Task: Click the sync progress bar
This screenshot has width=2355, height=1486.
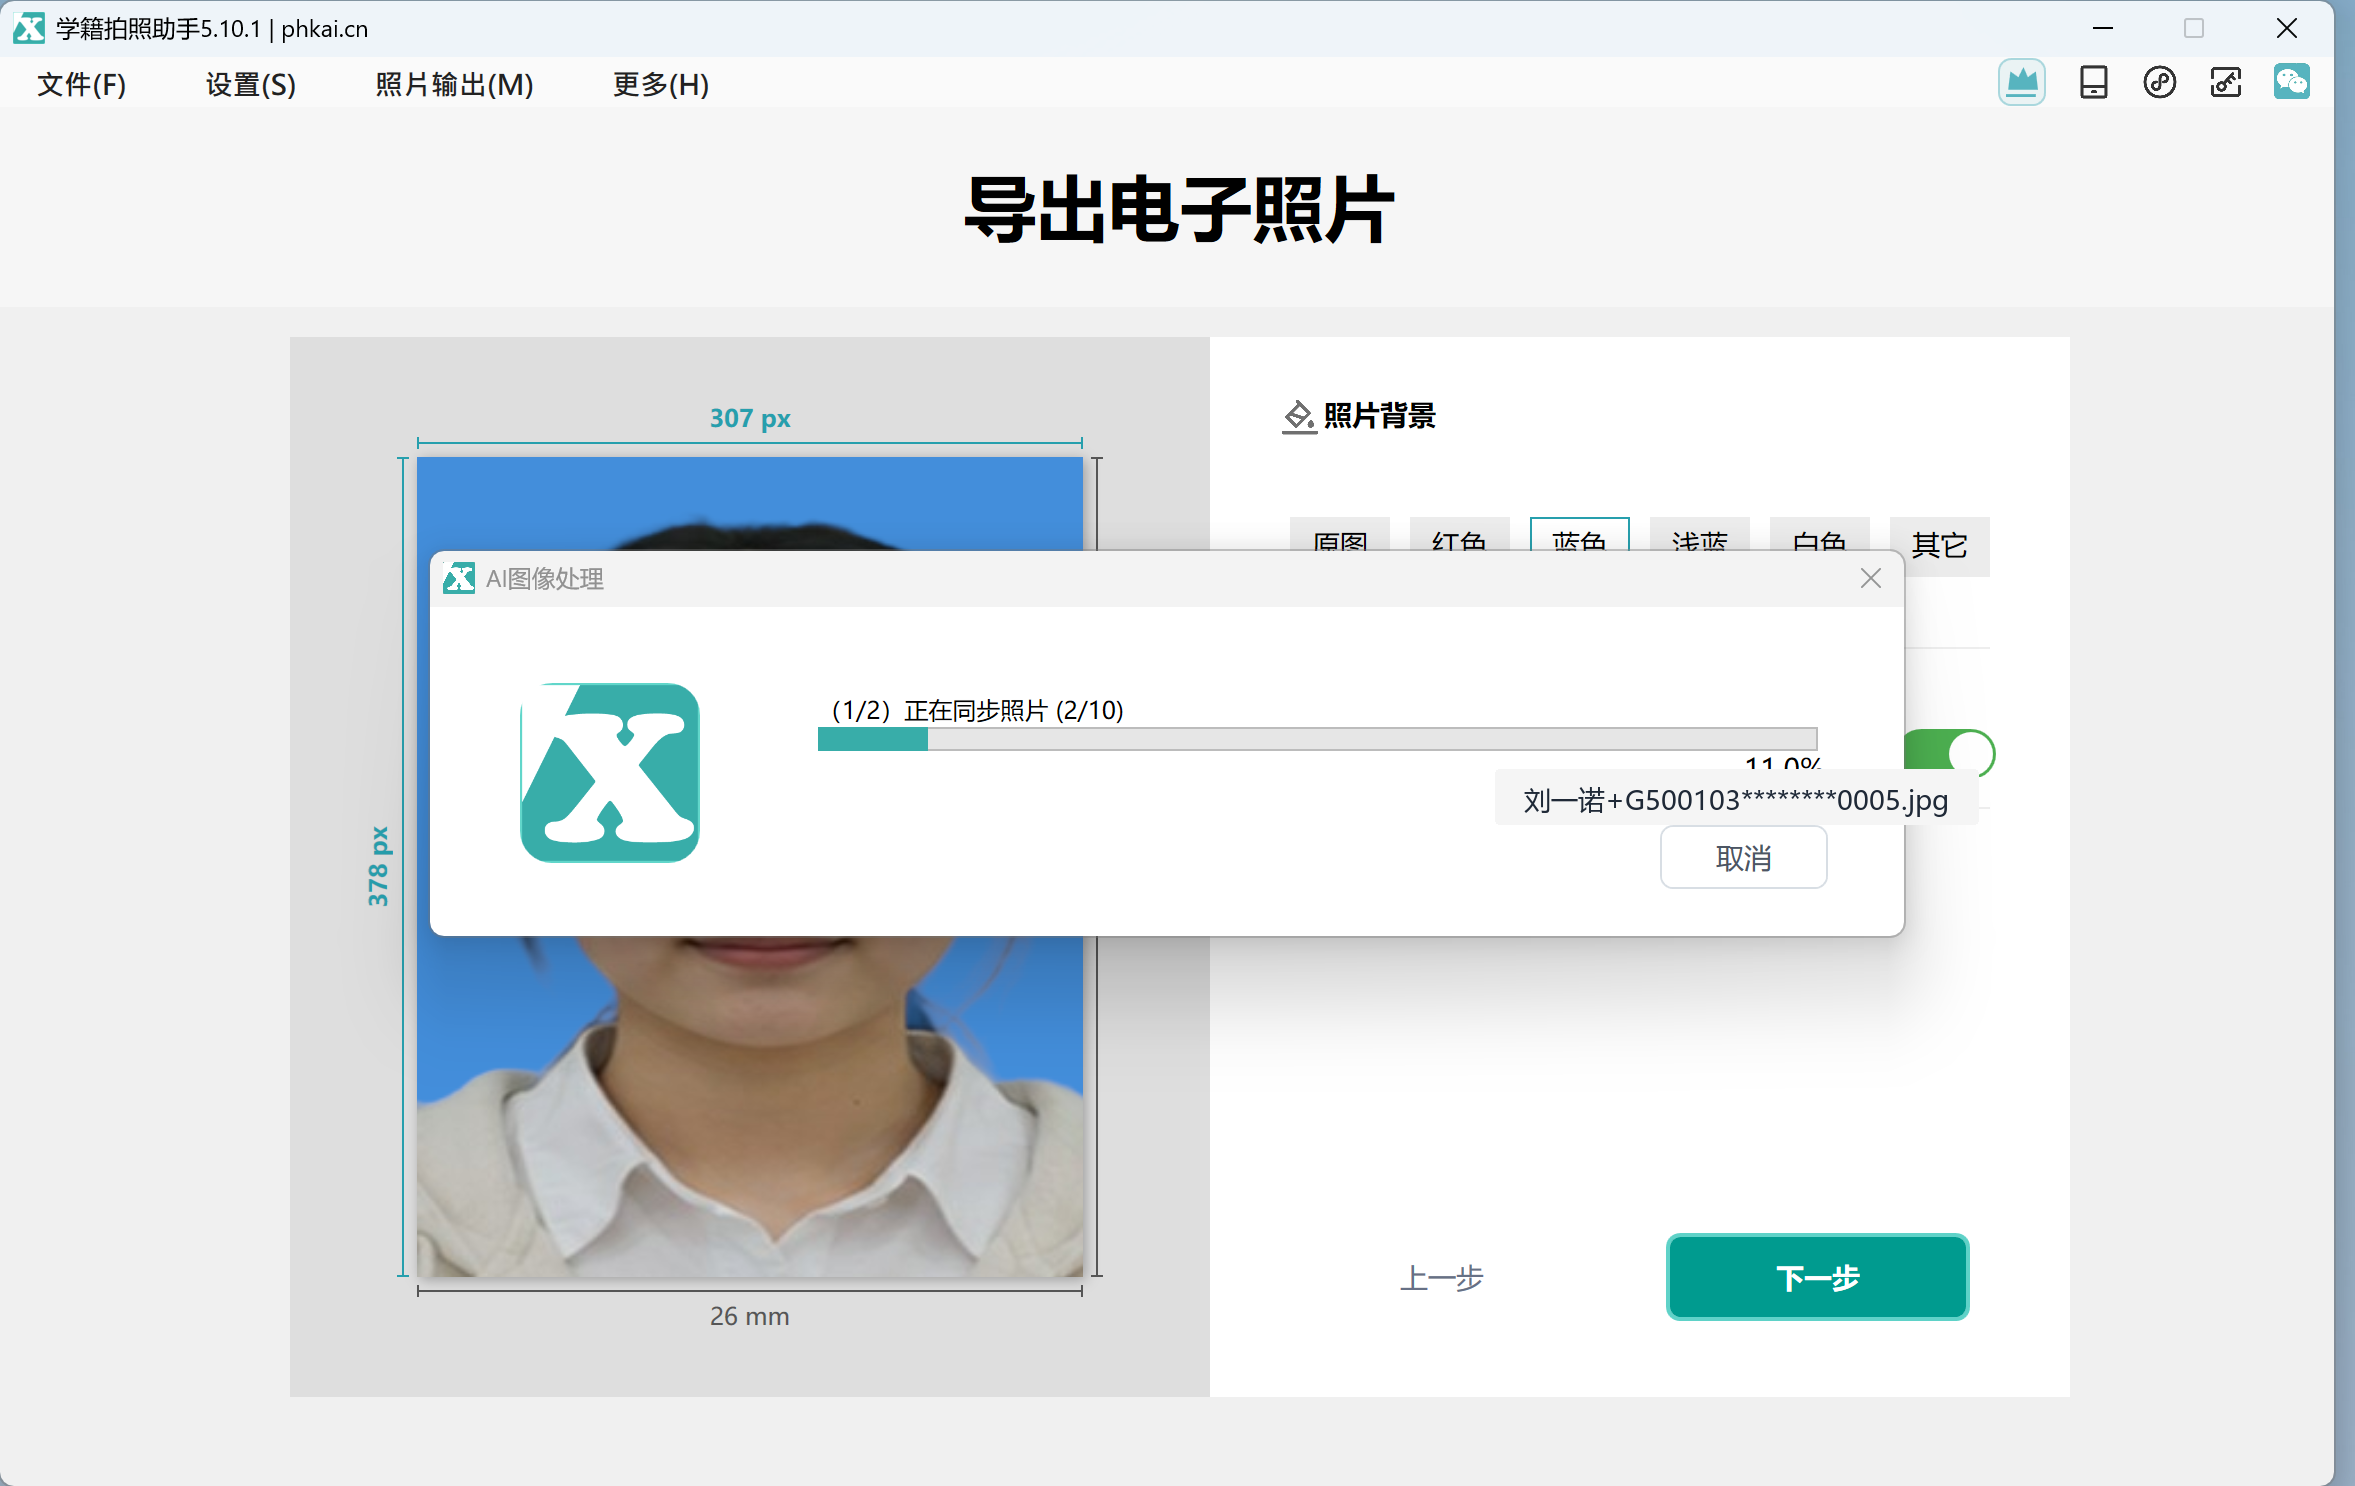Action: point(1317,739)
